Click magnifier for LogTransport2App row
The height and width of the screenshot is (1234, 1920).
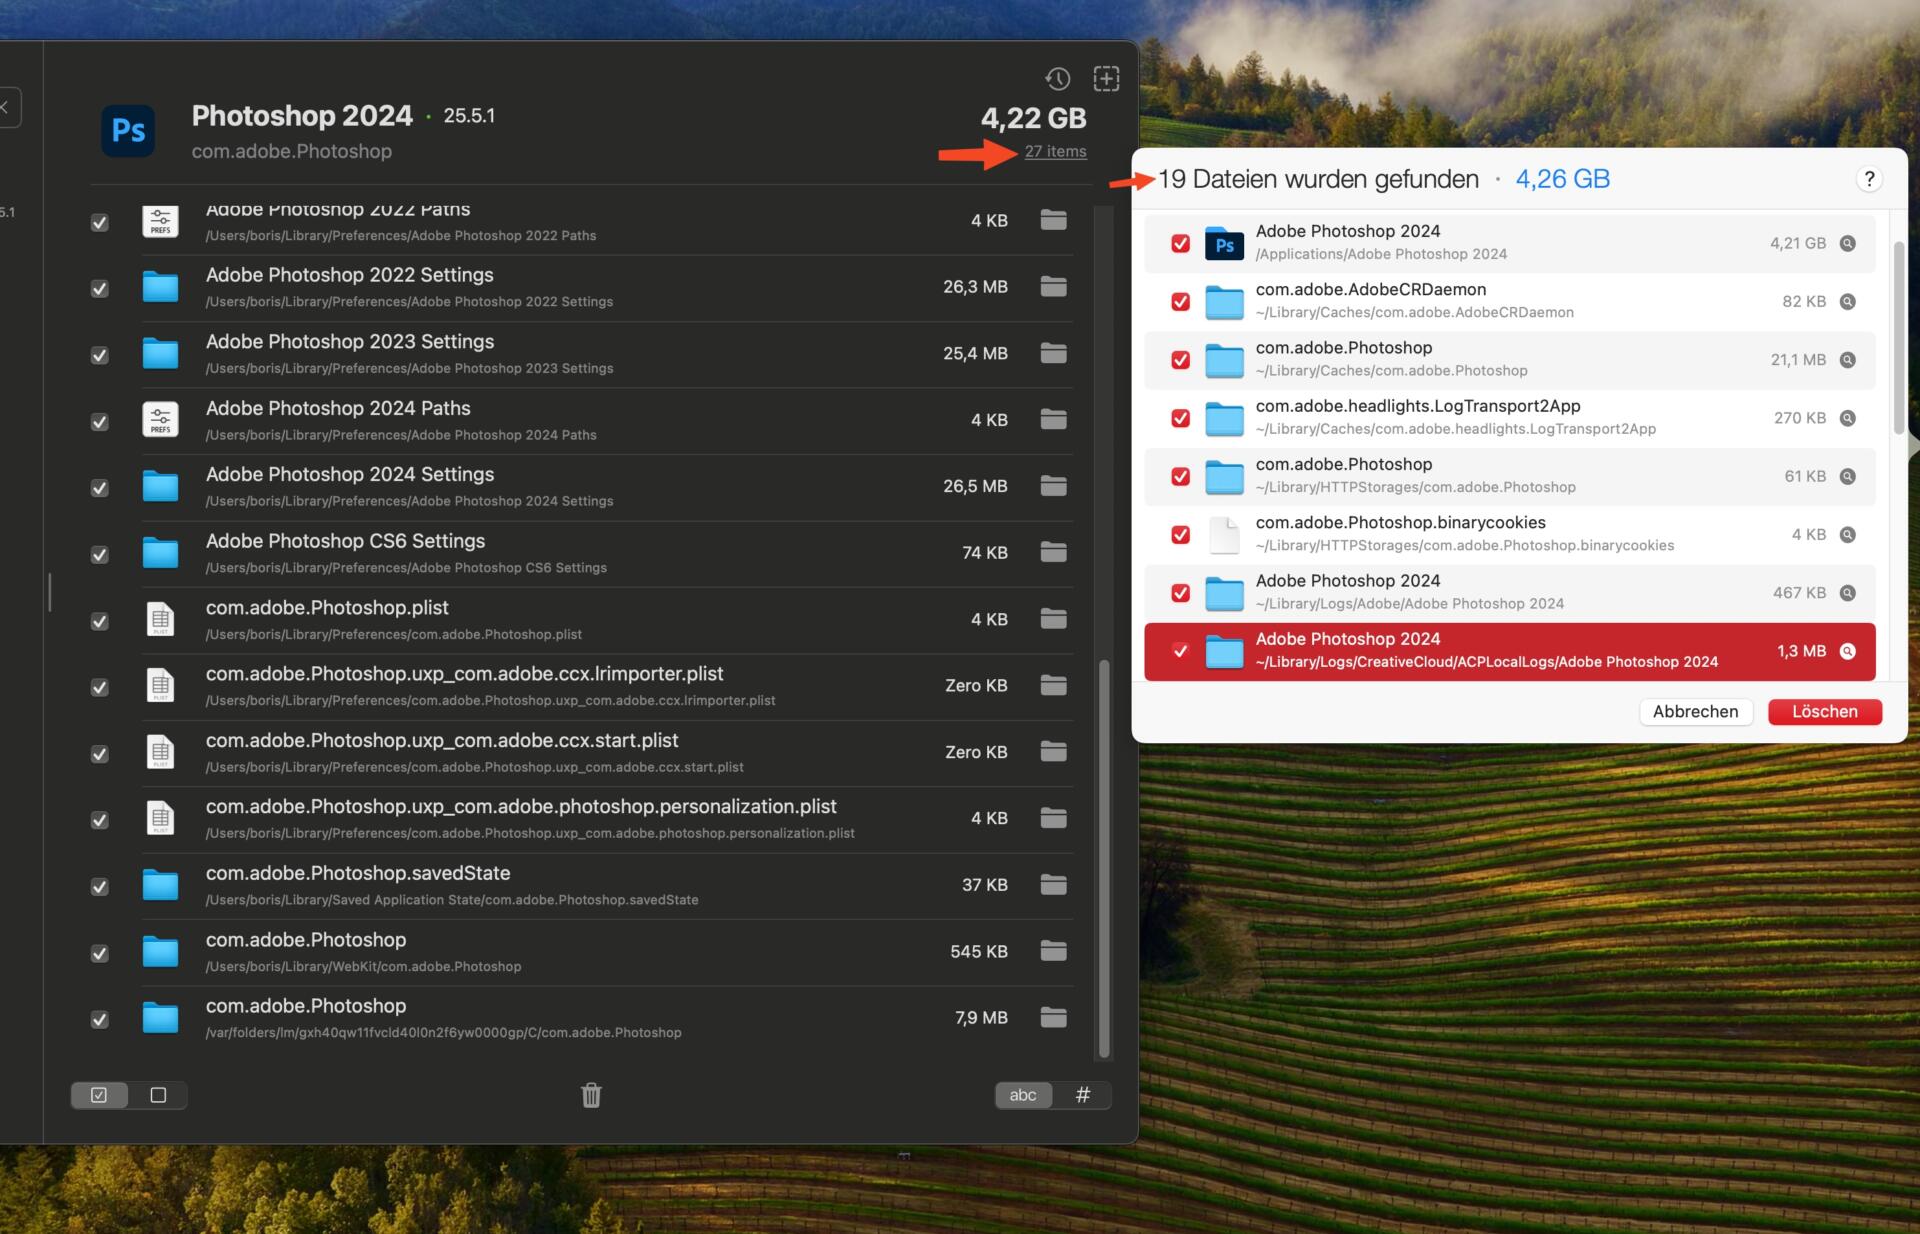pos(1848,418)
